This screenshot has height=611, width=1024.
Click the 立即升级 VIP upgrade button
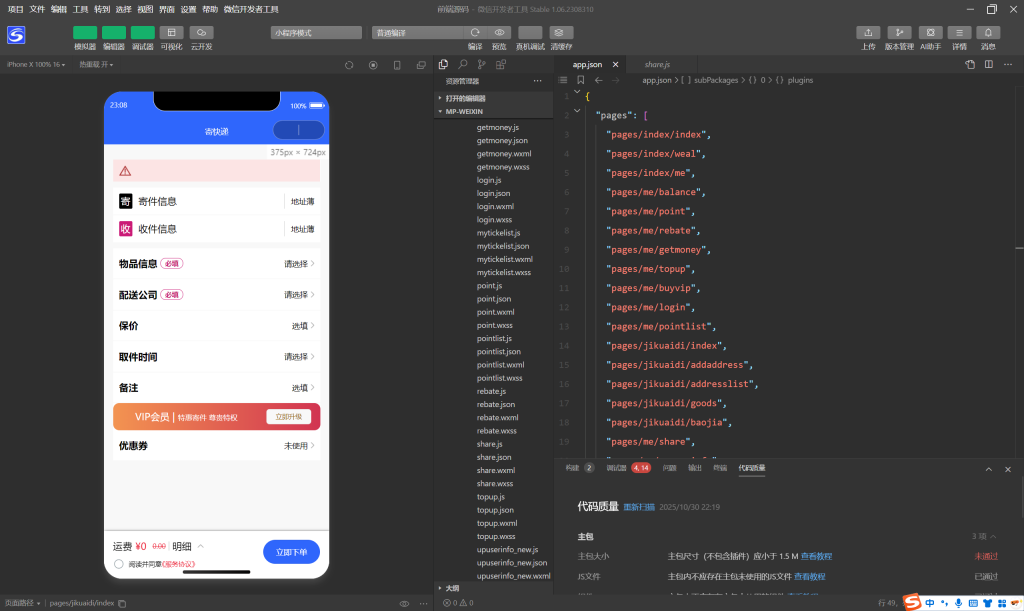tap(288, 417)
